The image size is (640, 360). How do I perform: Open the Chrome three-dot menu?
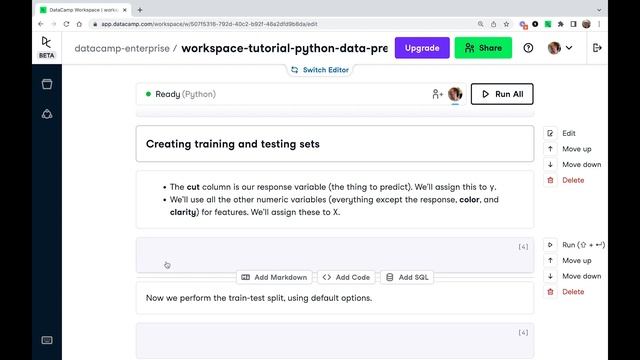pos(599,24)
